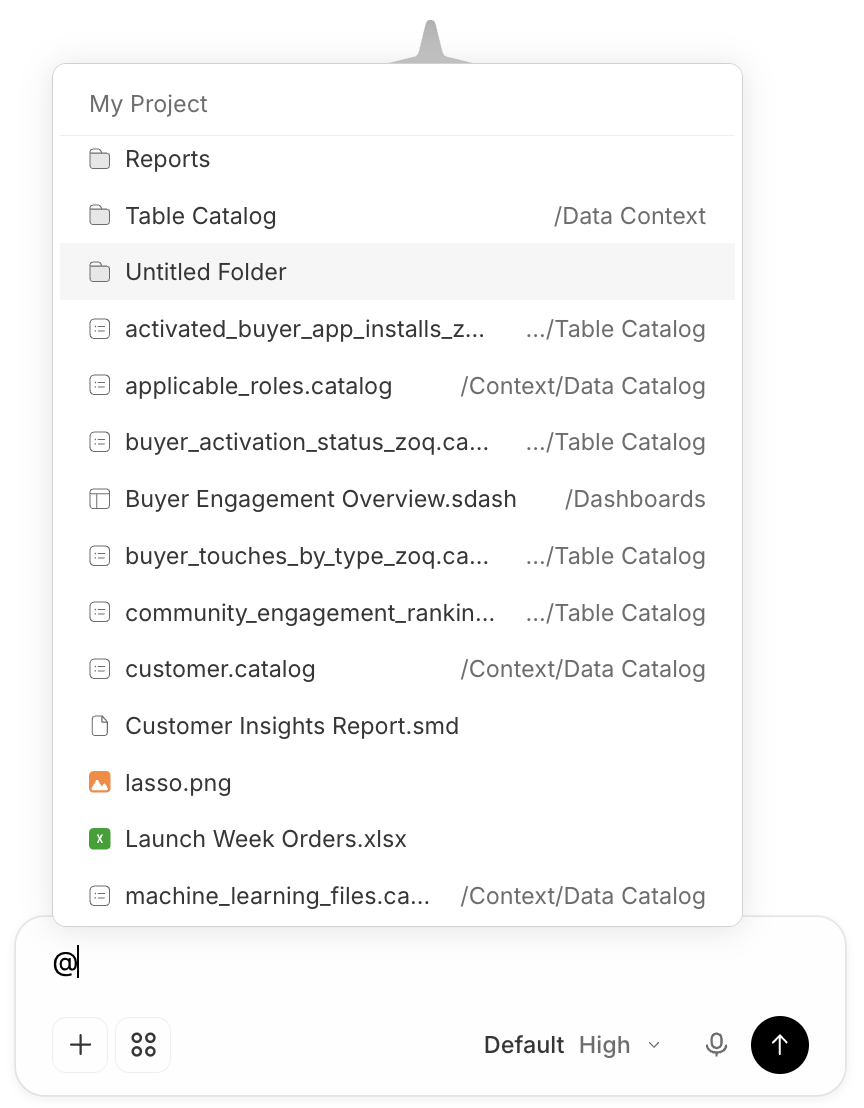The height and width of the screenshot is (1108, 864).
Task: Click the document icon beside Customer Insights Report
Action: click(x=100, y=726)
